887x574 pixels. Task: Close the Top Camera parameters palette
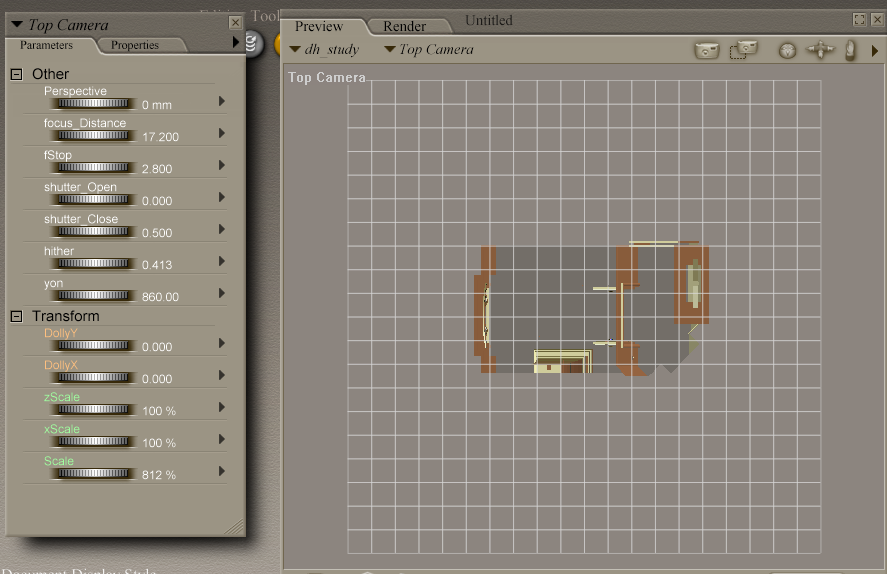tap(235, 22)
